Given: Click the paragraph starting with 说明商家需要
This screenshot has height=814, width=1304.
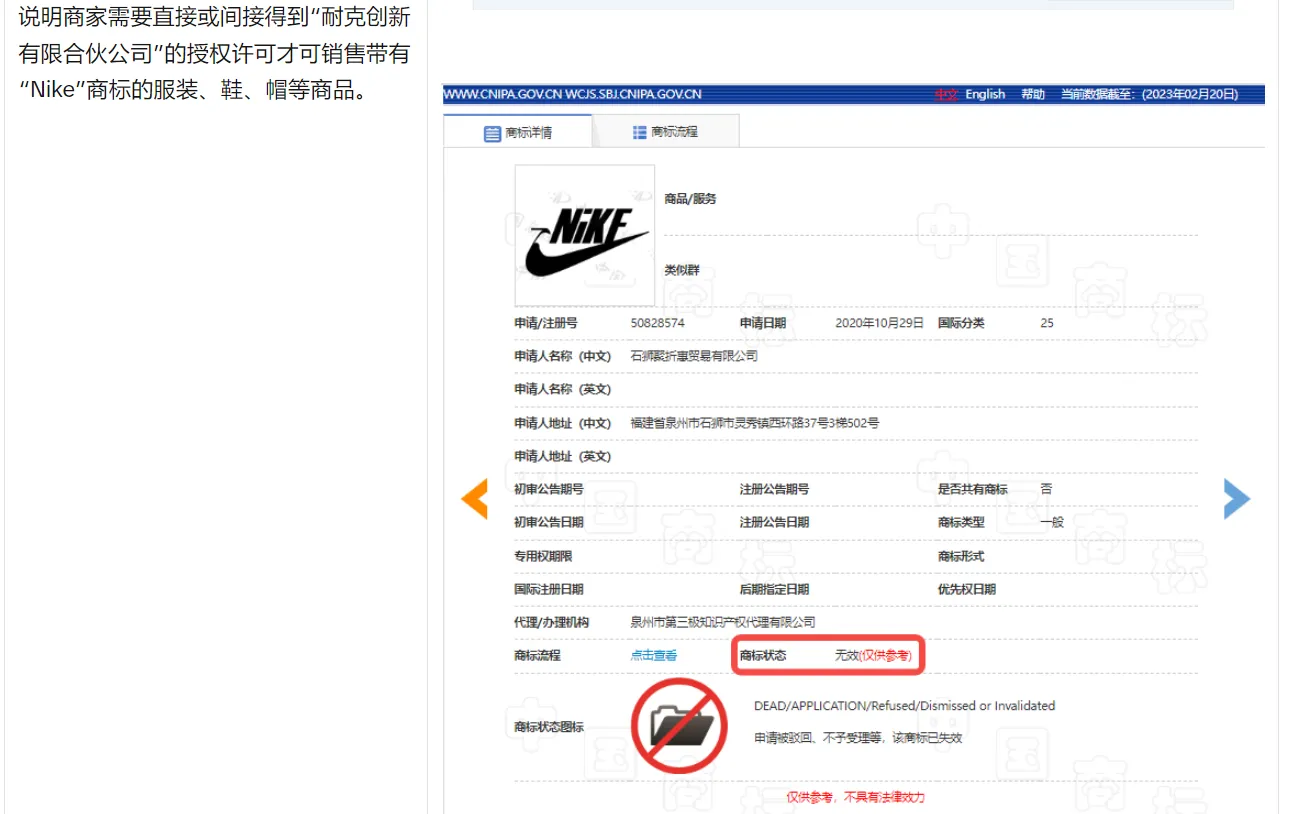Looking at the screenshot, I should coord(215,53).
